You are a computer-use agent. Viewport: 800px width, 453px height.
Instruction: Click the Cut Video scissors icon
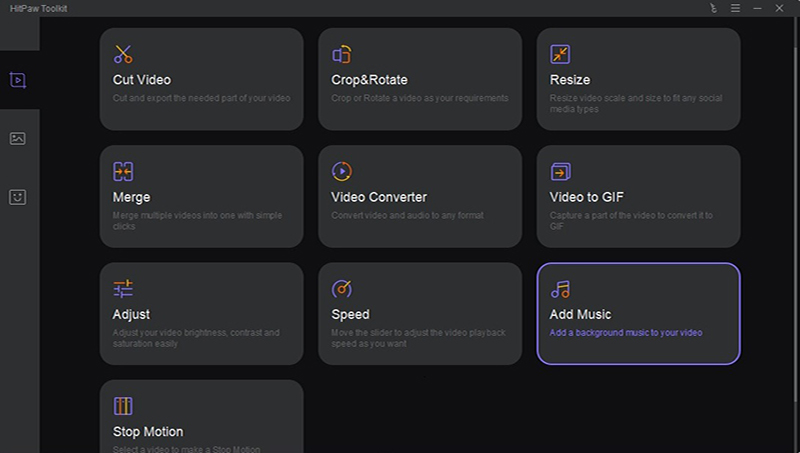(x=123, y=54)
